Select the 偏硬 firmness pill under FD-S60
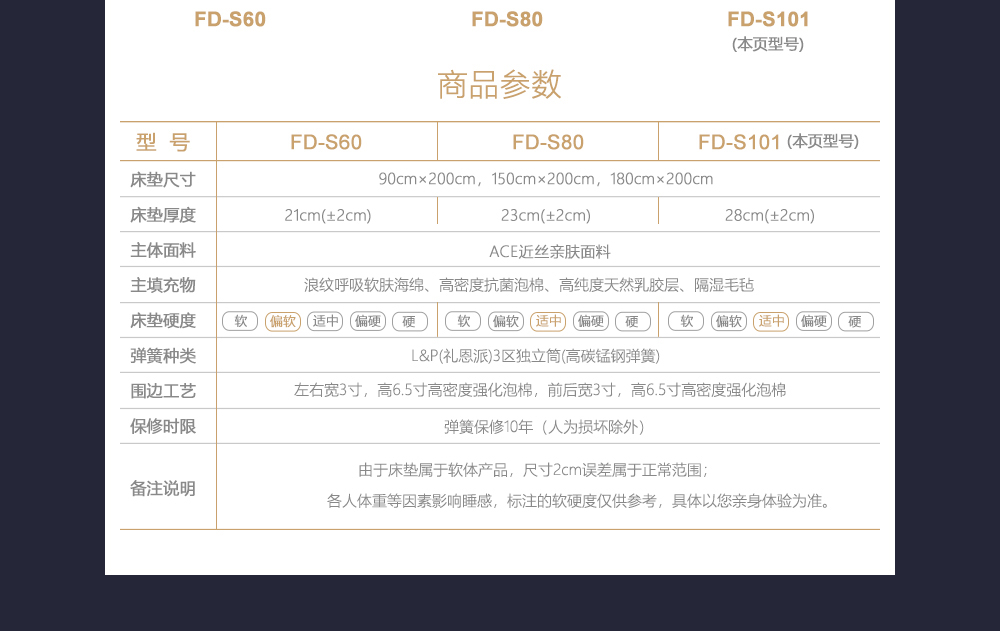Screen dimensions: 1000x631 tap(368, 321)
